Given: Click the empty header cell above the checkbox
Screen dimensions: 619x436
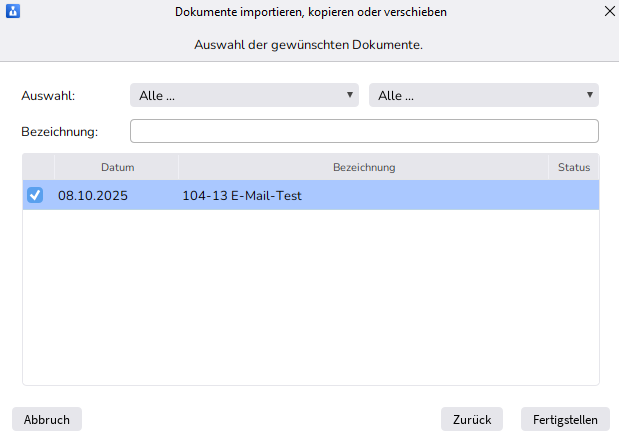Looking at the screenshot, I should tap(38, 167).
